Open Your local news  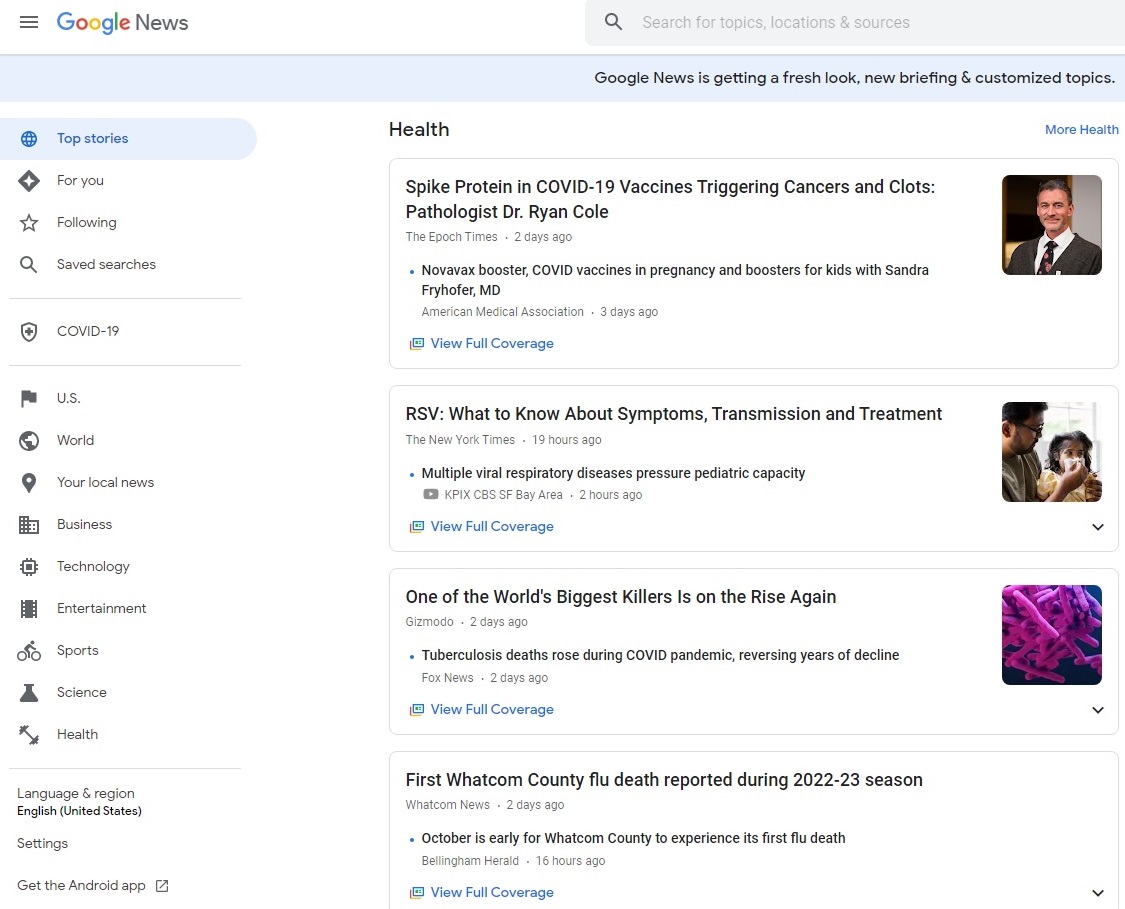(105, 483)
